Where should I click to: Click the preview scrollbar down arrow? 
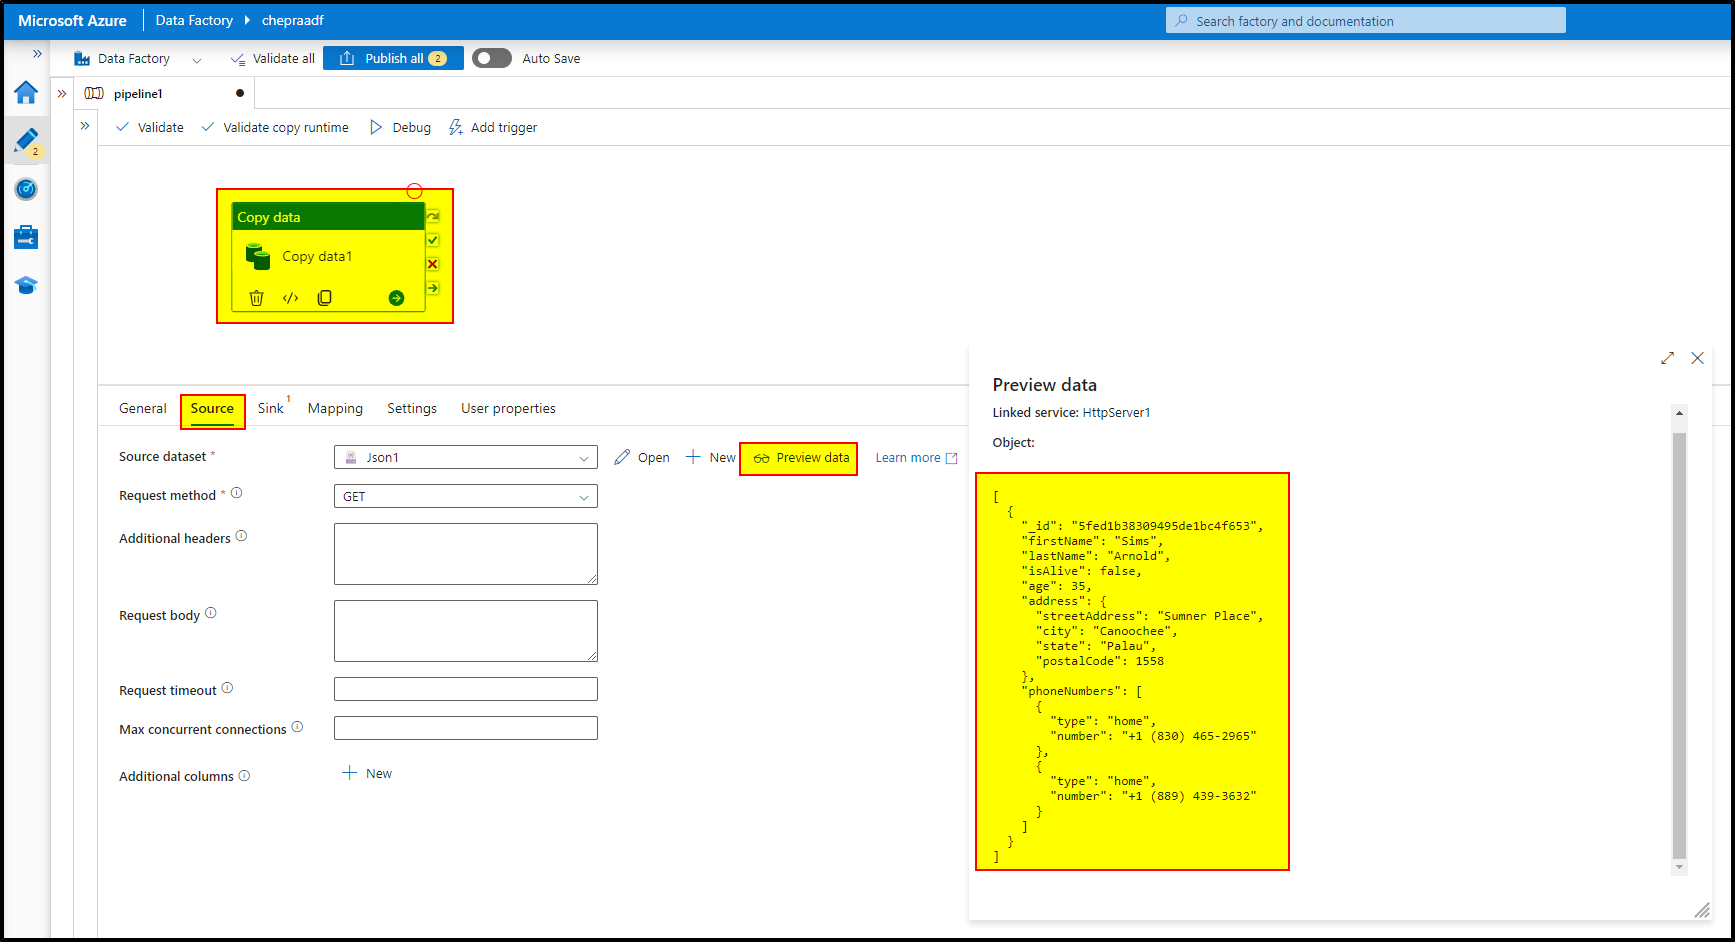[1680, 867]
